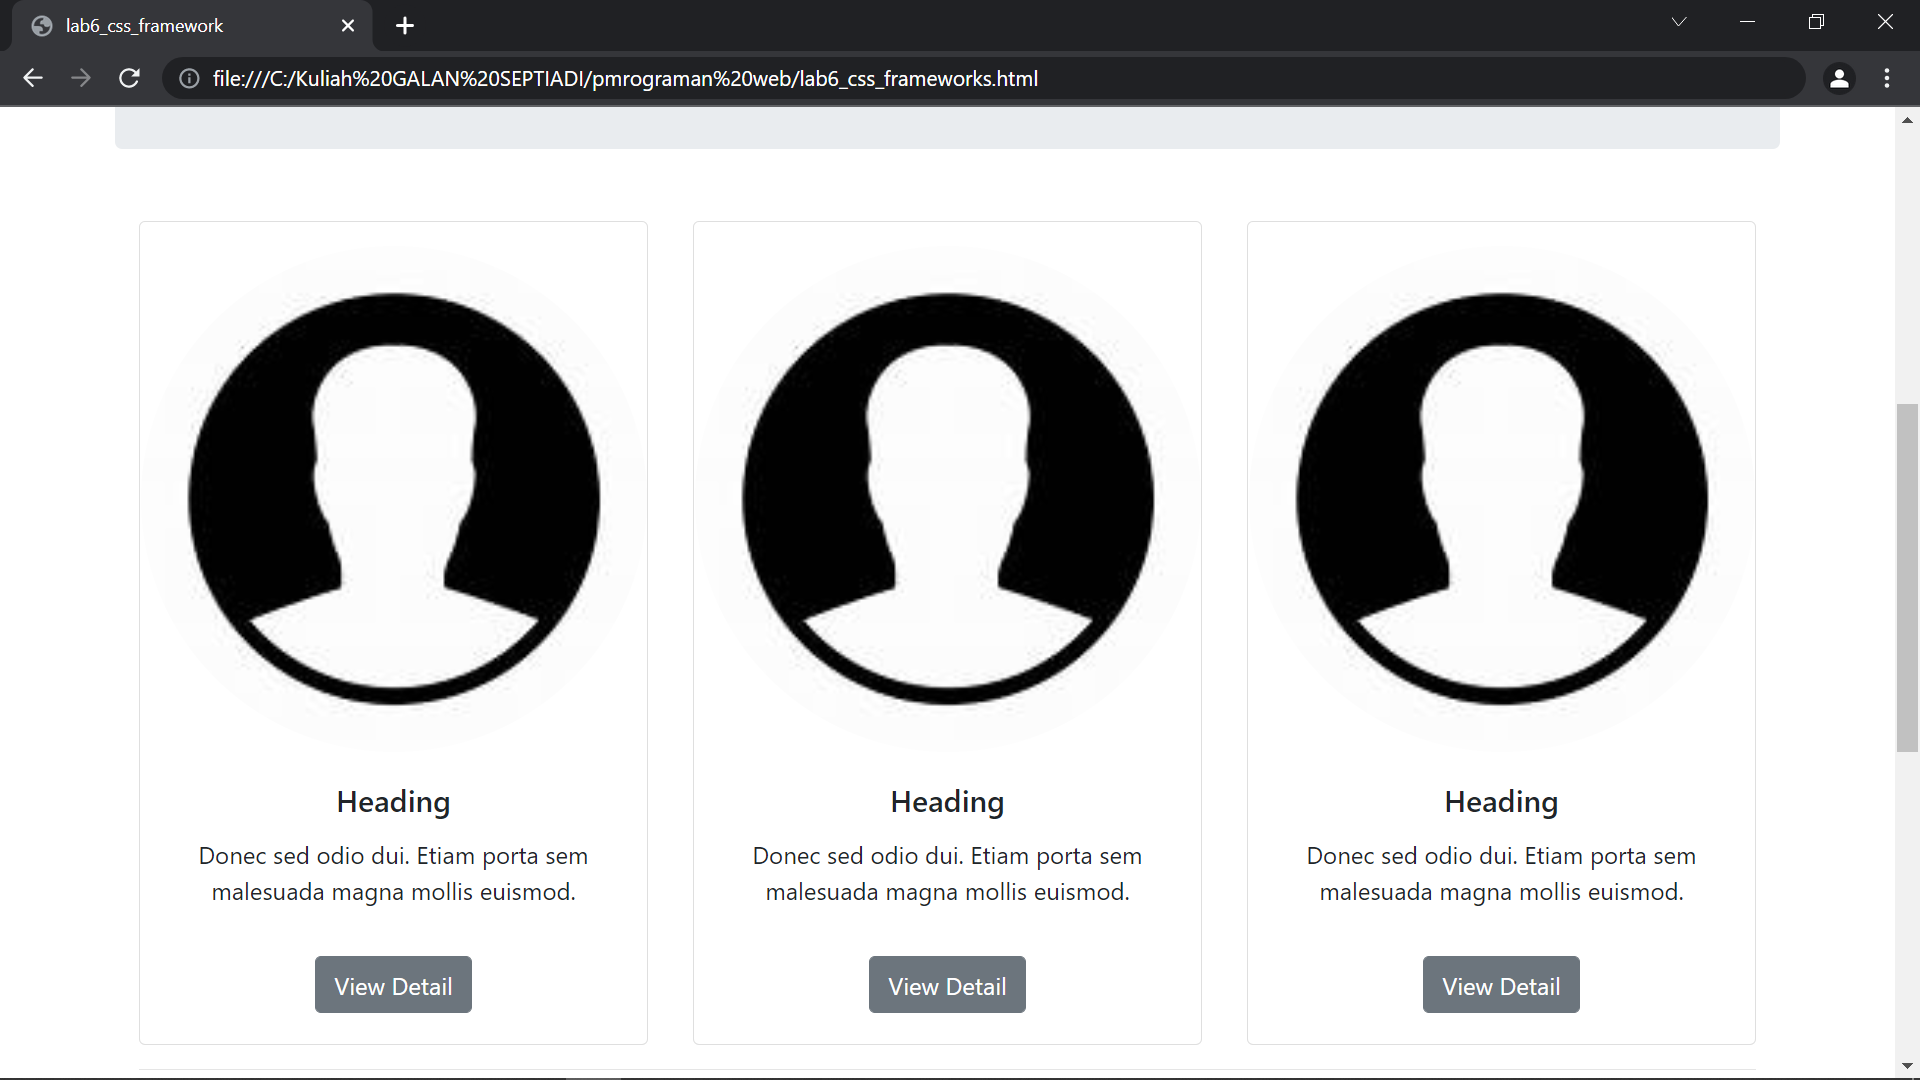The image size is (1920, 1080).
Task: Click the first Heading title
Action: point(392,801)
